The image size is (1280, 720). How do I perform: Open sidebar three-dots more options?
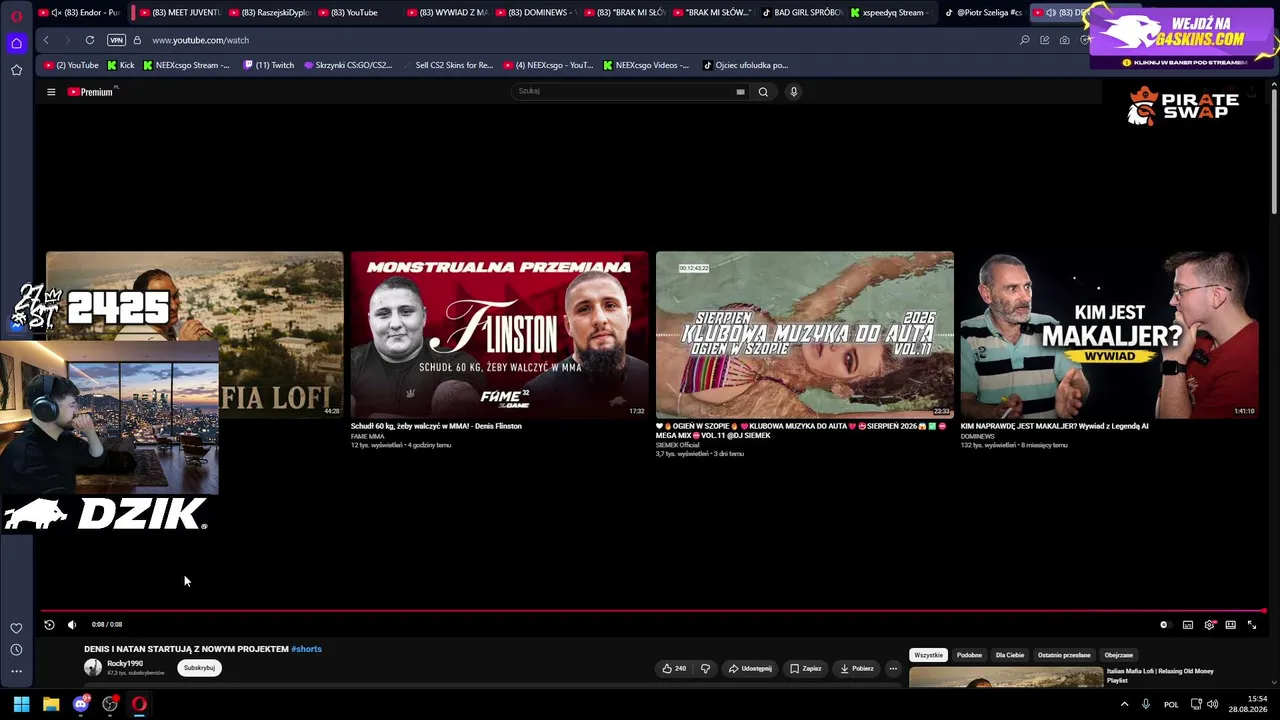coord(16,672)
